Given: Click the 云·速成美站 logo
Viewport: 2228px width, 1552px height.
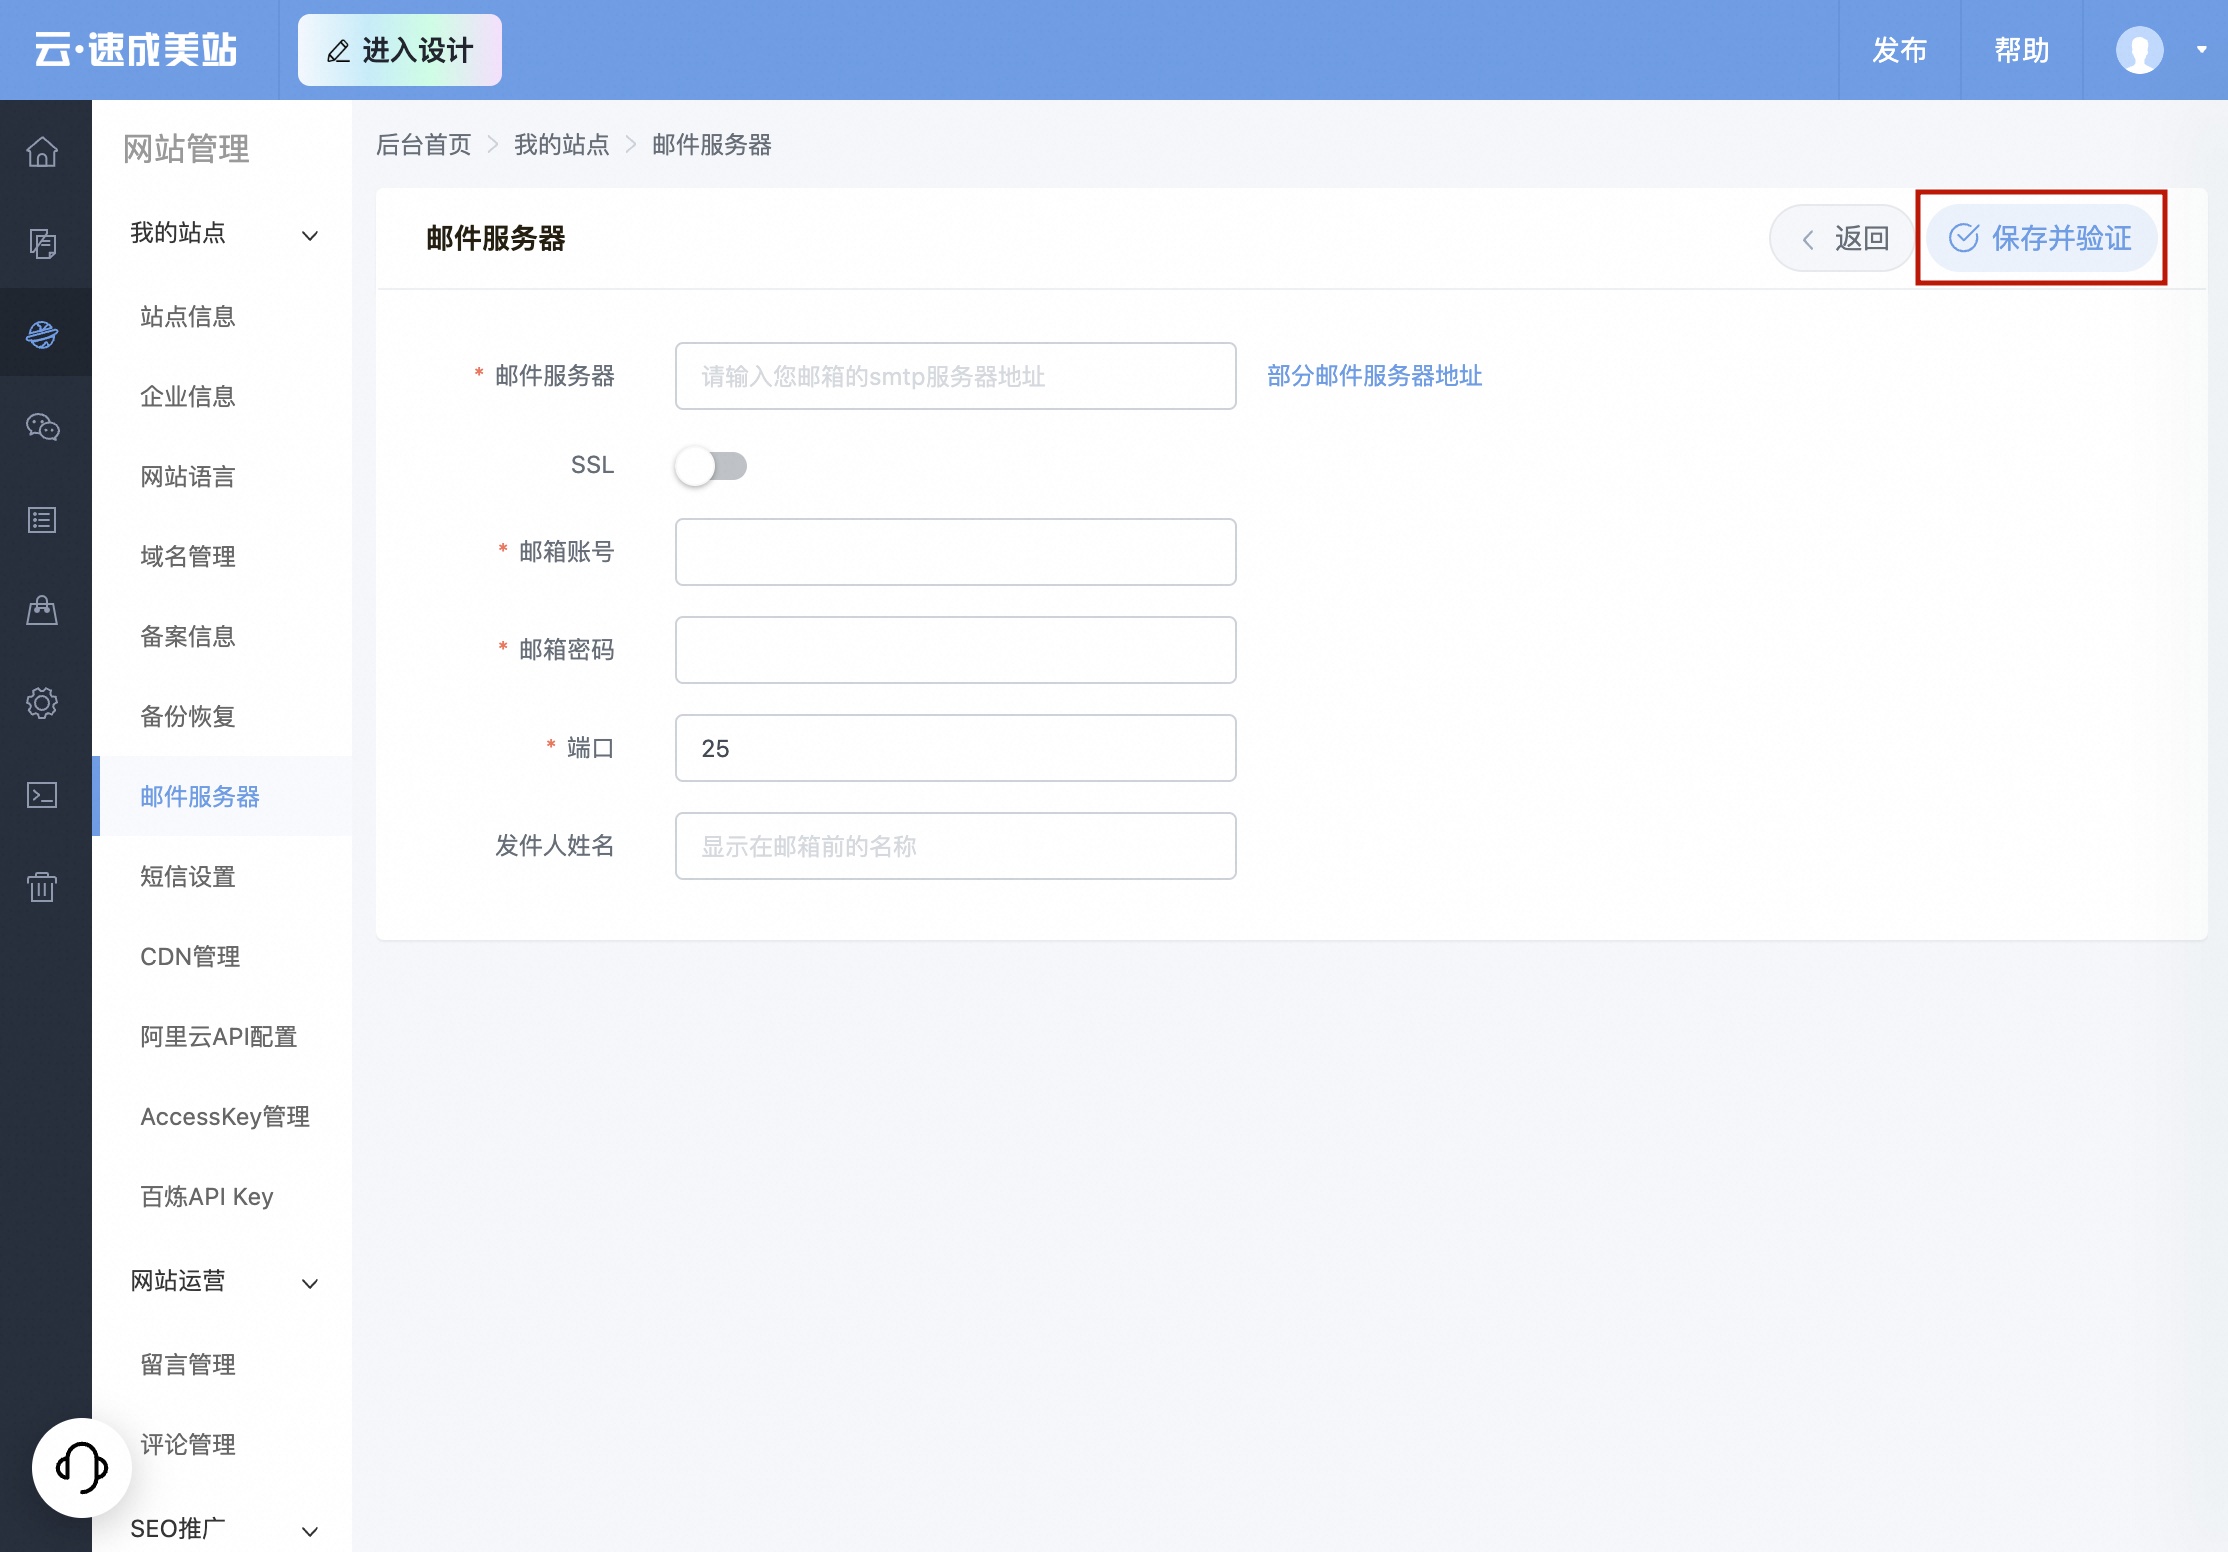Looking at the screenshot, I should (136, 50).
